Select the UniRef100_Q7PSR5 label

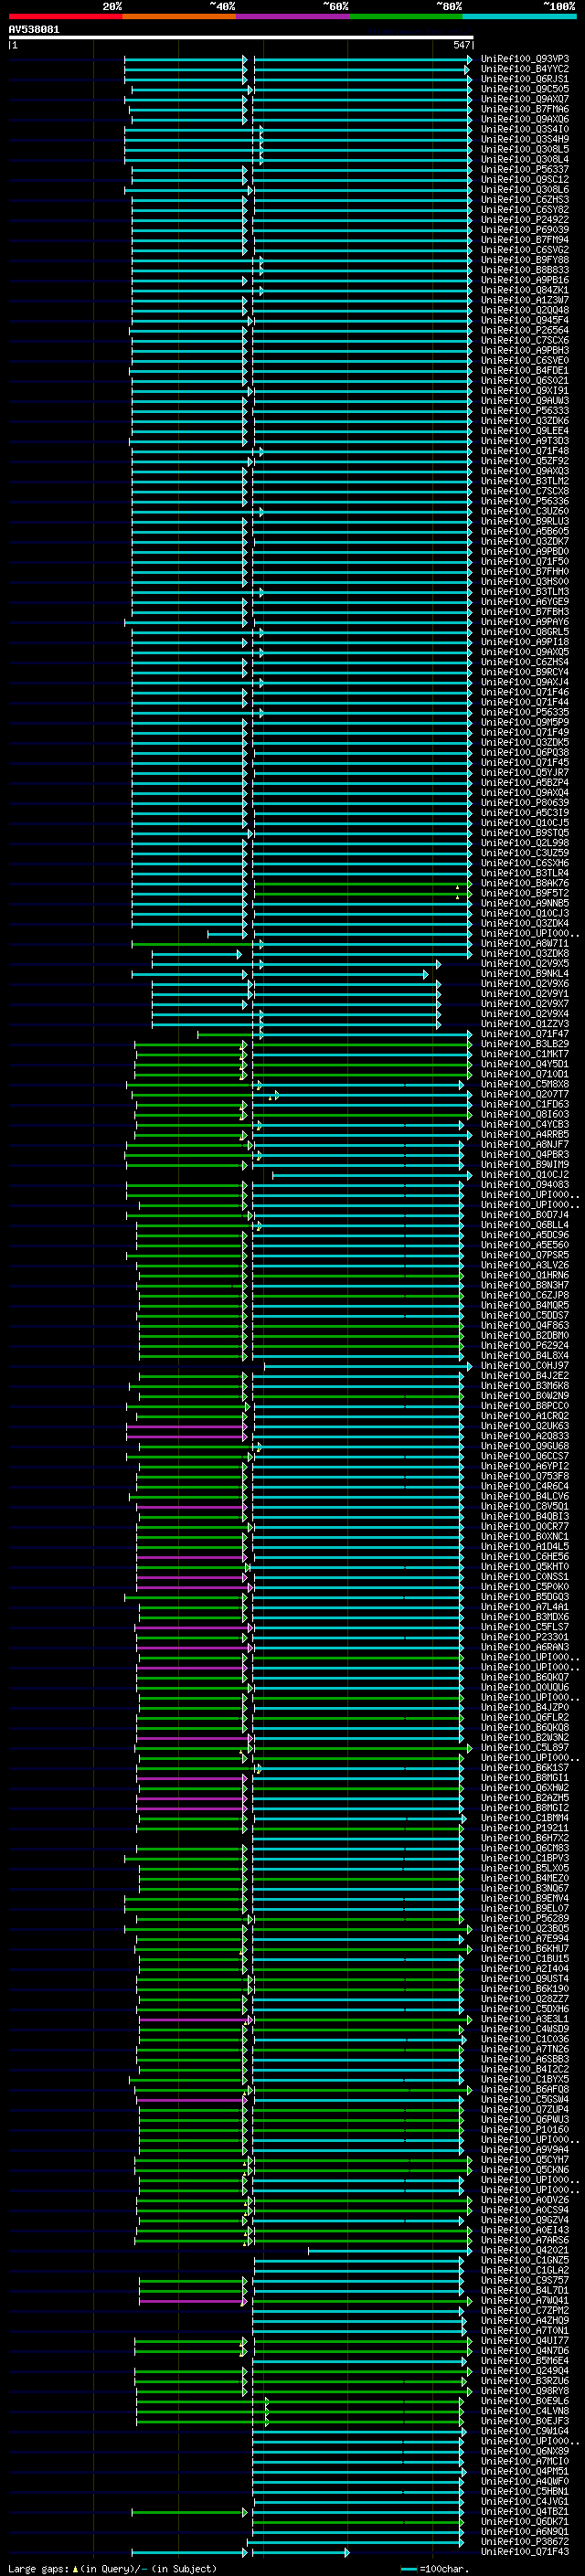[524, 1255]
